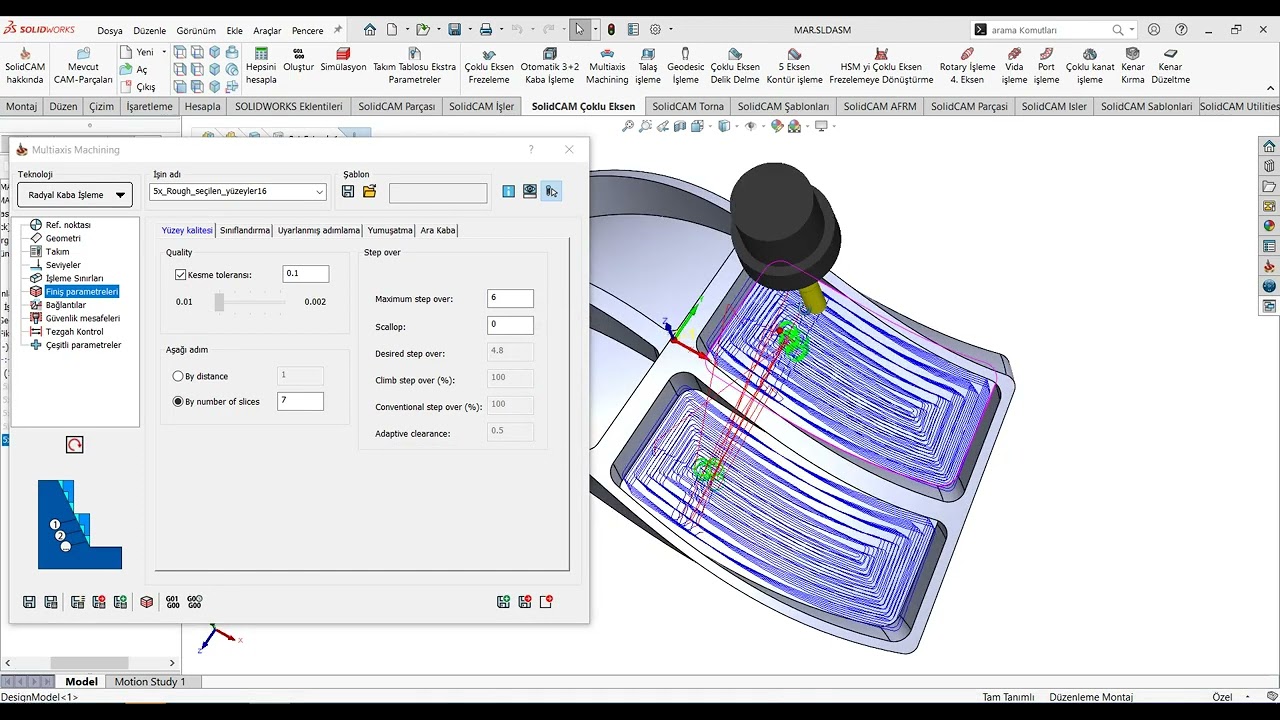Click the Help question mark in dialog
1280x720 pixels.
[531, 149]
